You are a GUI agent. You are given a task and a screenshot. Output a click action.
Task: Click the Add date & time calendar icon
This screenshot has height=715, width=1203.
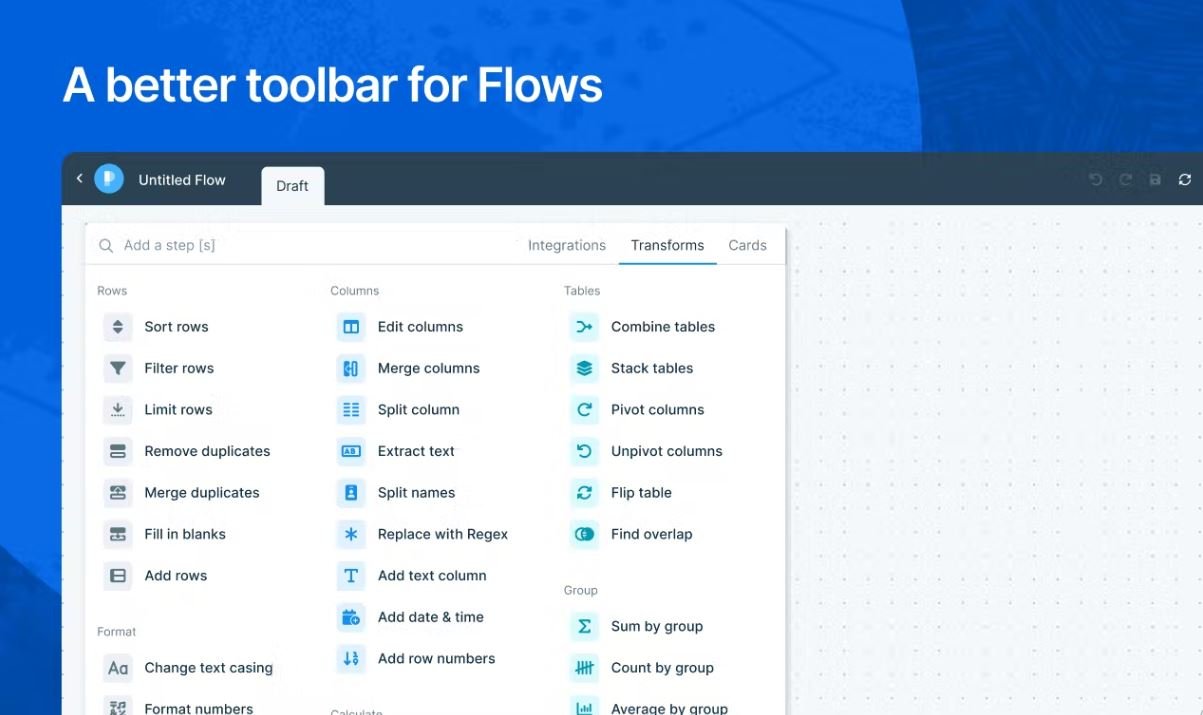point(351,617)
